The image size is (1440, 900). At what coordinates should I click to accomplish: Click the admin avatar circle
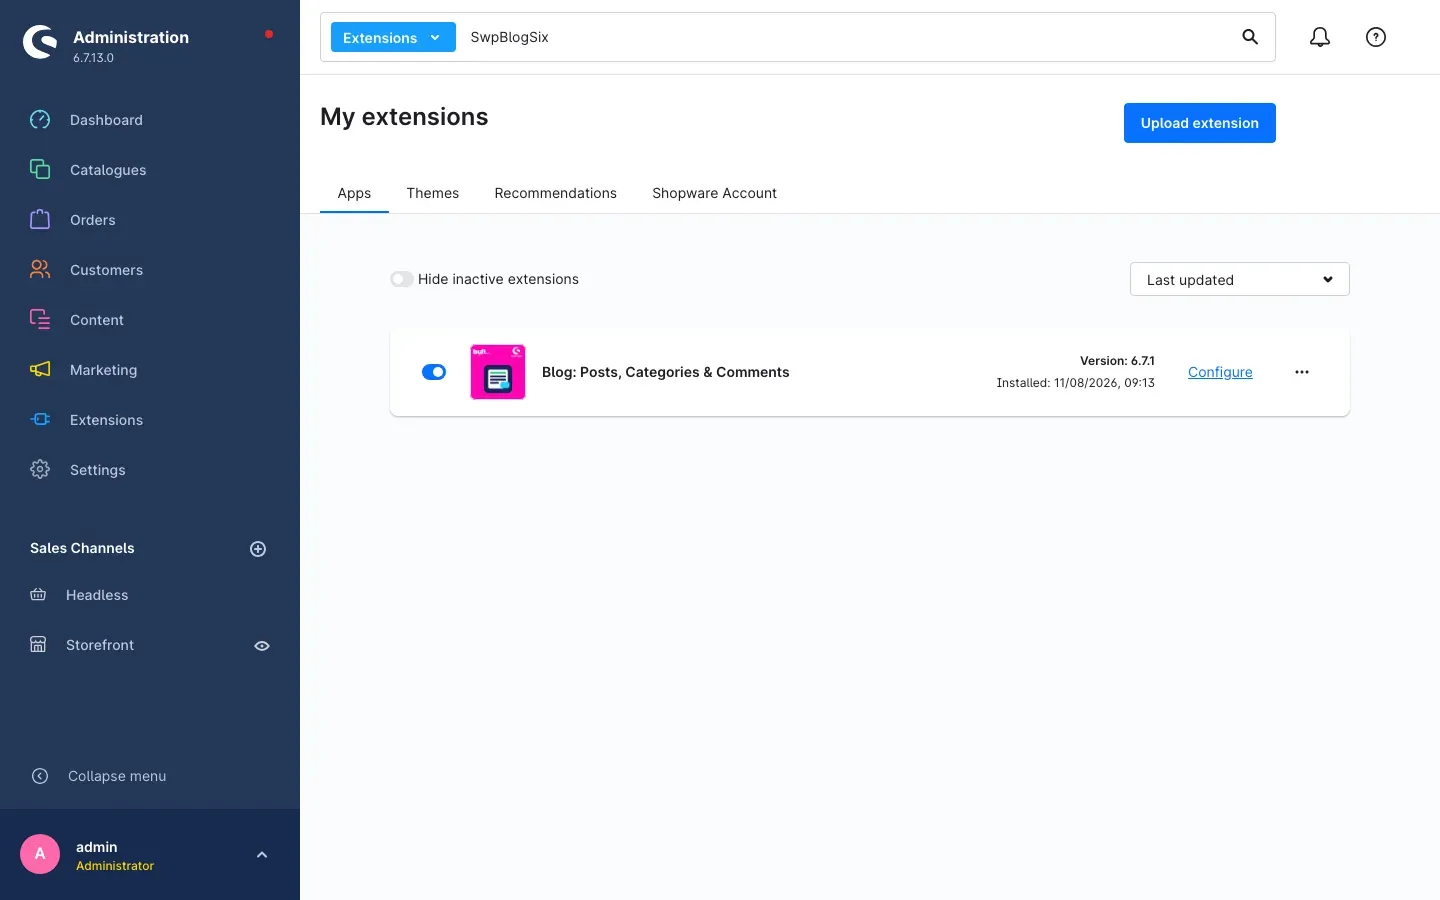[40, 854]
